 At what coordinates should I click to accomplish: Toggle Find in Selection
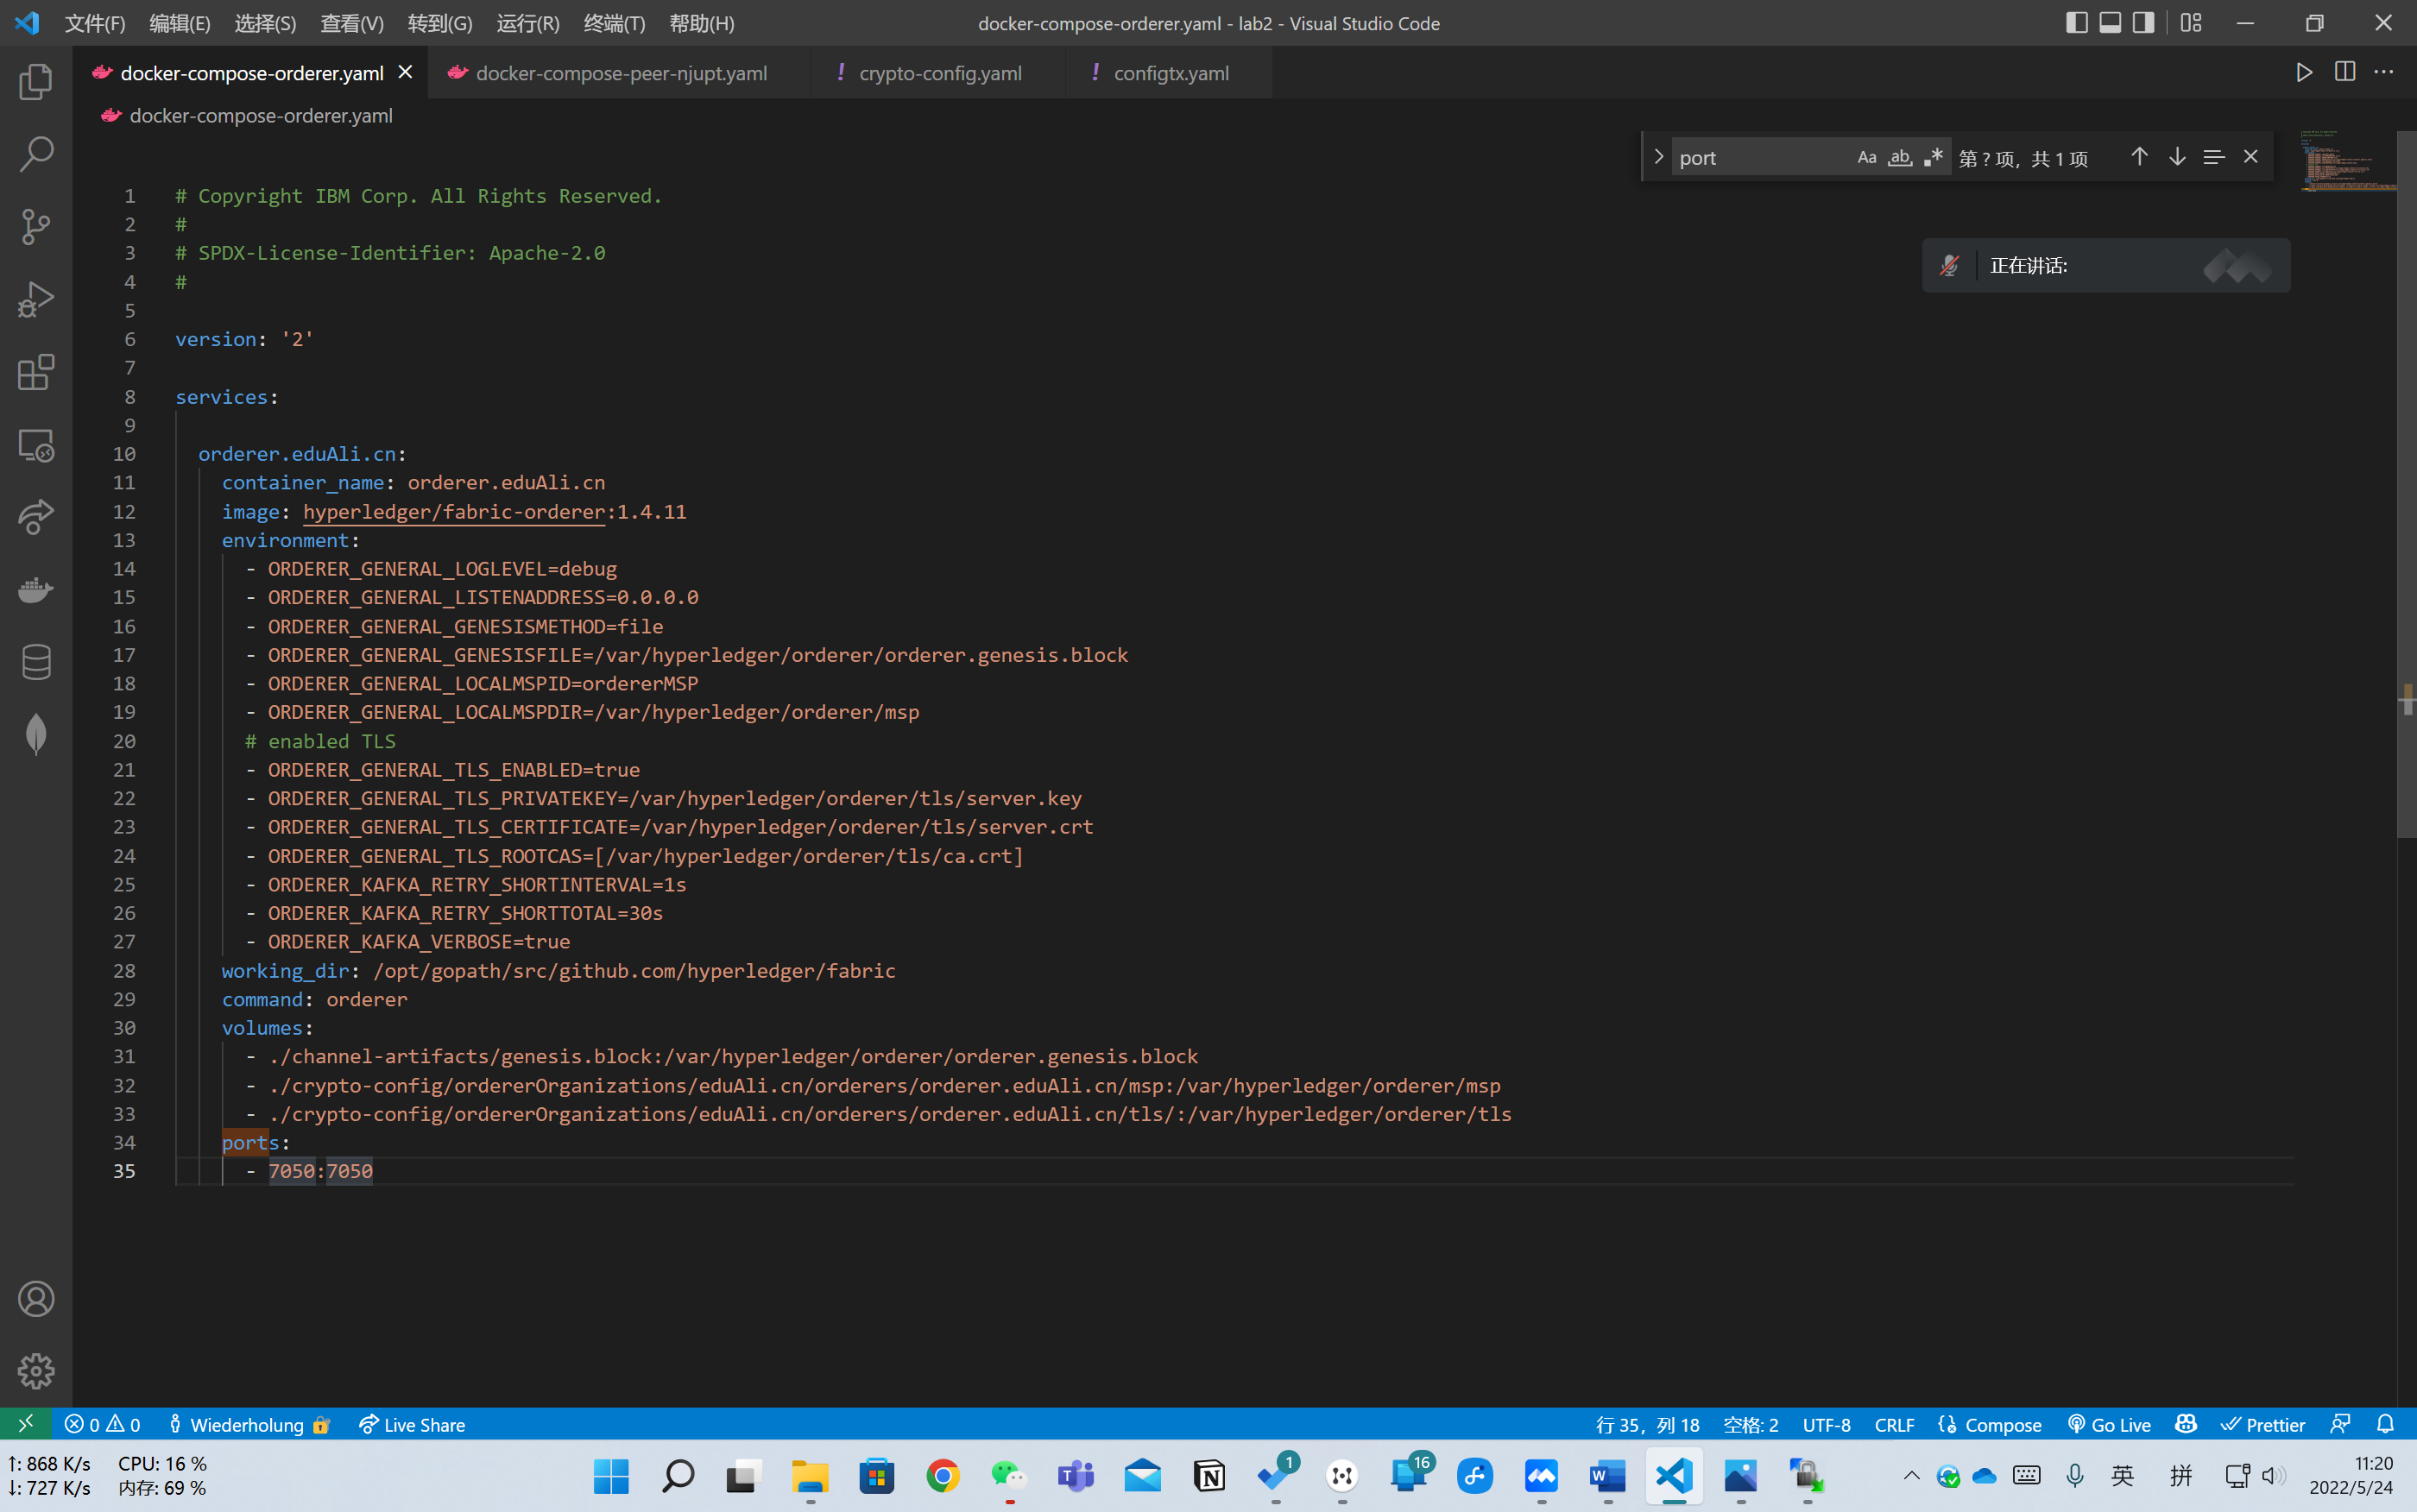tap(2214, 157)
